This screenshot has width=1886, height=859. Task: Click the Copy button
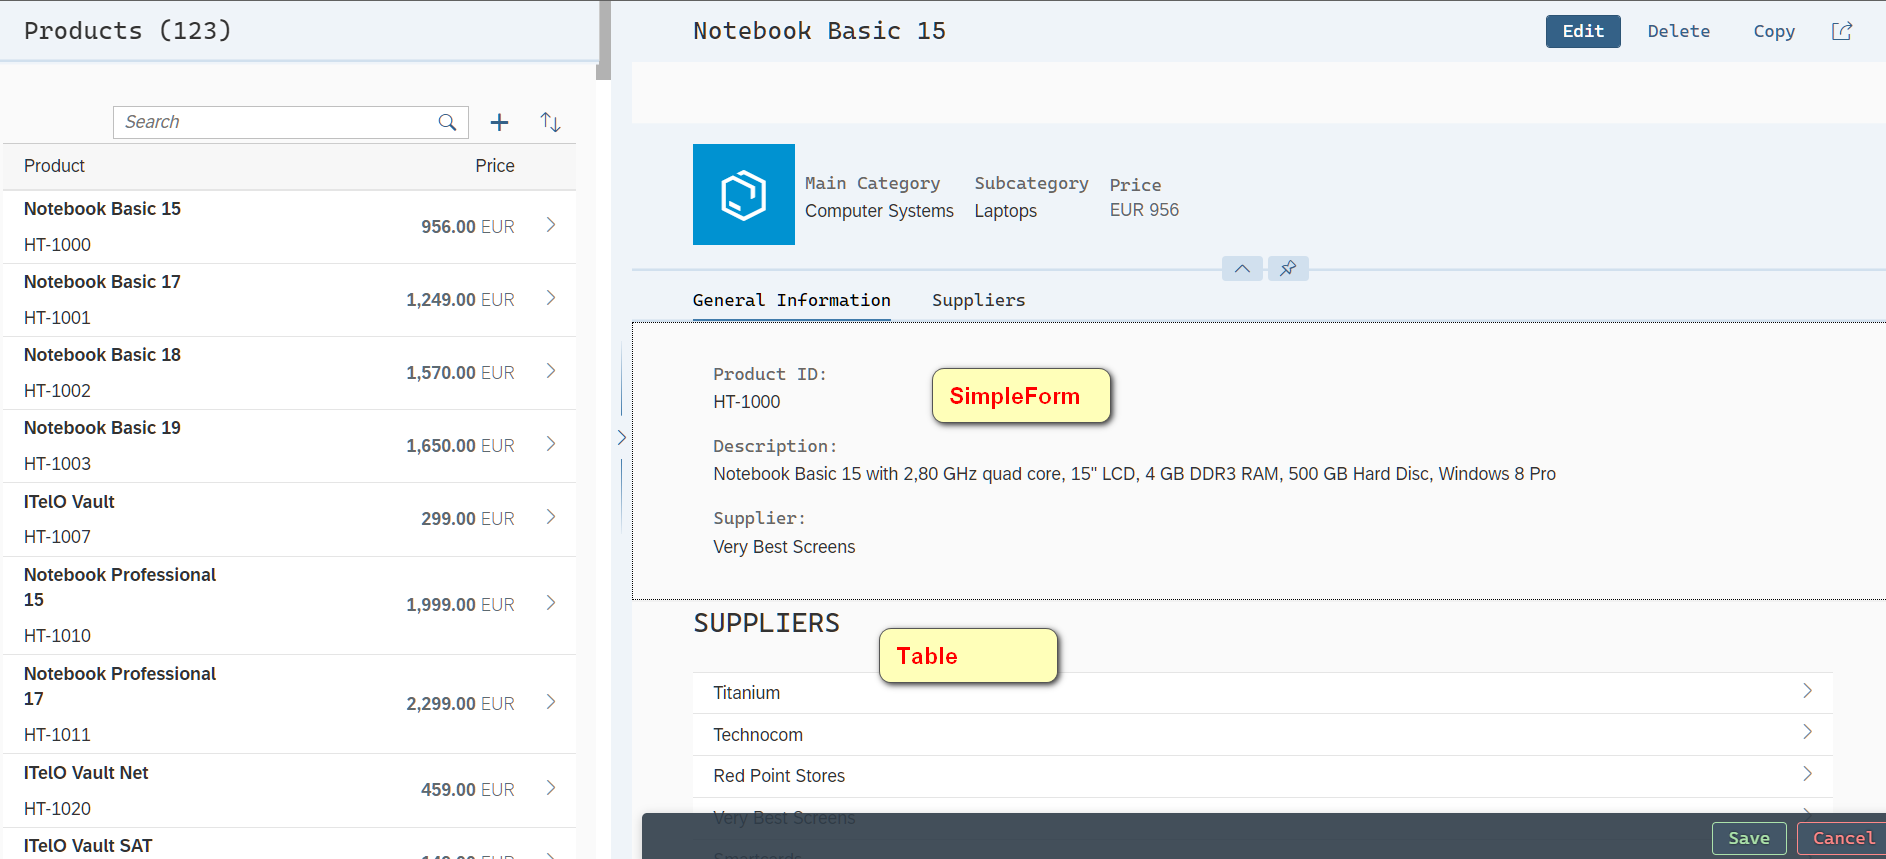pos(1774,31)
